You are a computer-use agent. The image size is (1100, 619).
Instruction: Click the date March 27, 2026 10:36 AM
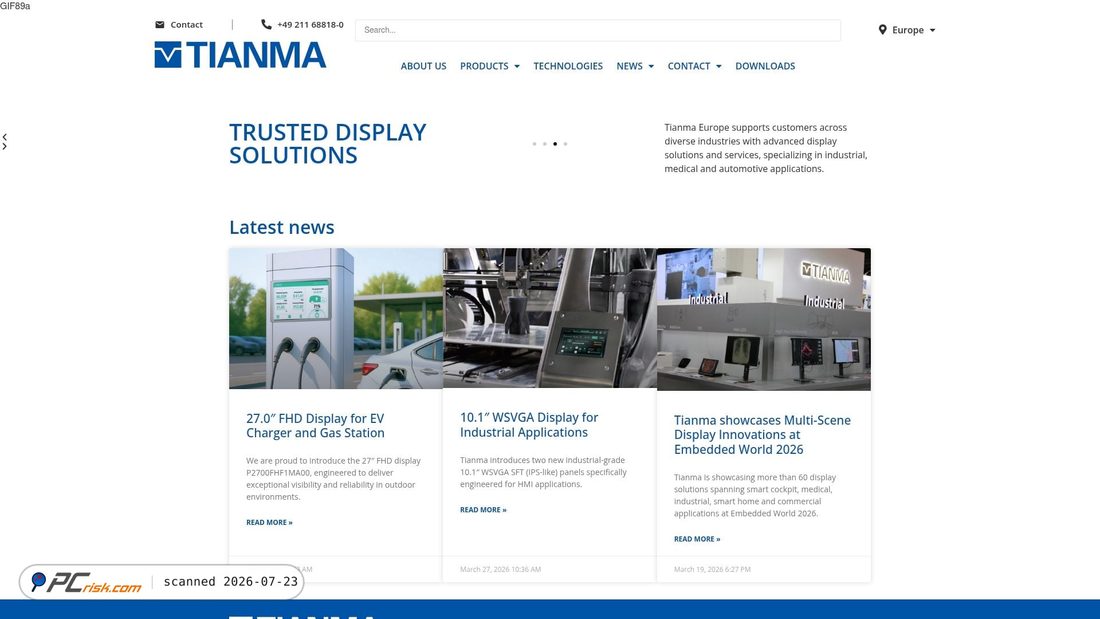[500, 569]
